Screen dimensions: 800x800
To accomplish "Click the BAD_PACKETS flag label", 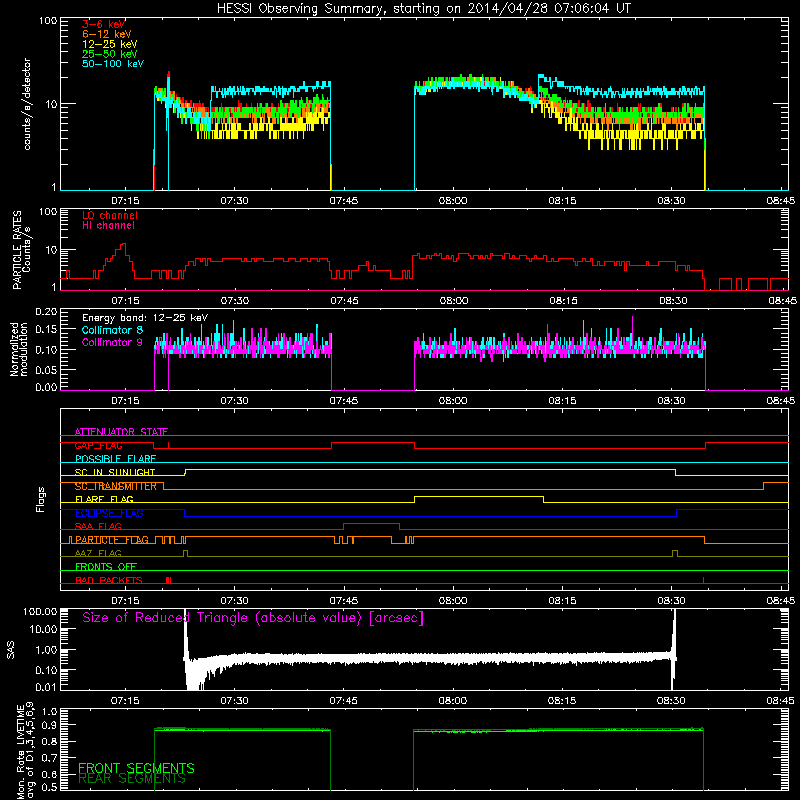I will tap(109, 580).
